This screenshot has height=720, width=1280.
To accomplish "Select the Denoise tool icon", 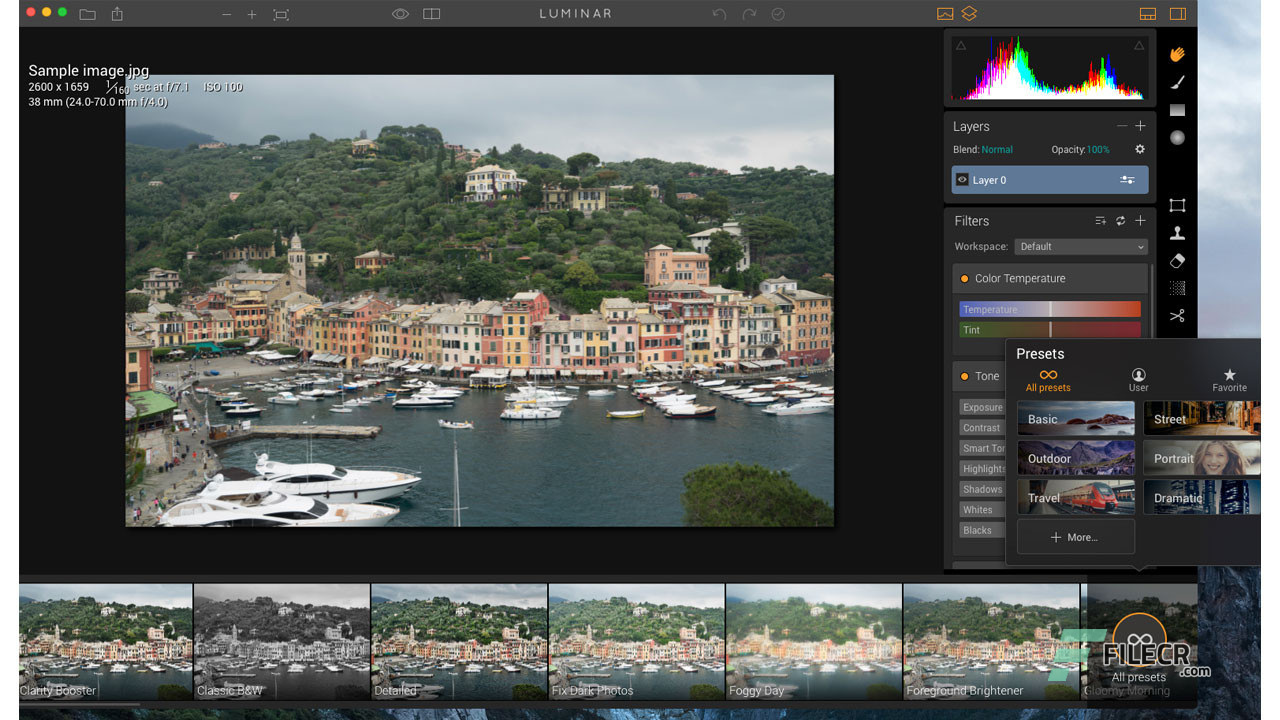I will pos(1177,288).
